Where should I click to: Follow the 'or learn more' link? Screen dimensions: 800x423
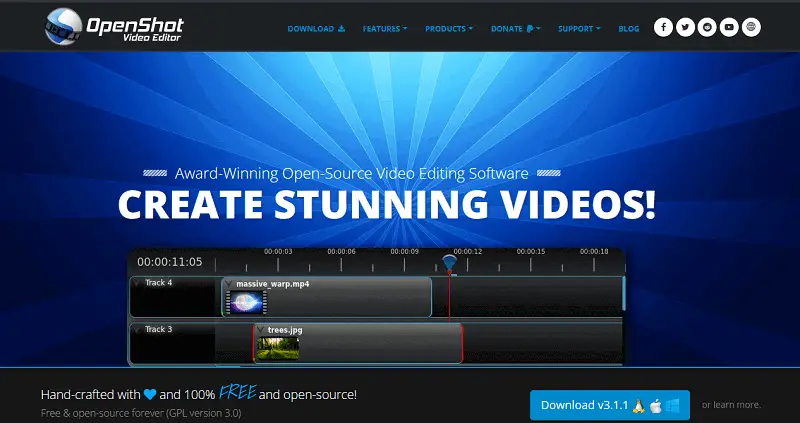tap(731, 405)
